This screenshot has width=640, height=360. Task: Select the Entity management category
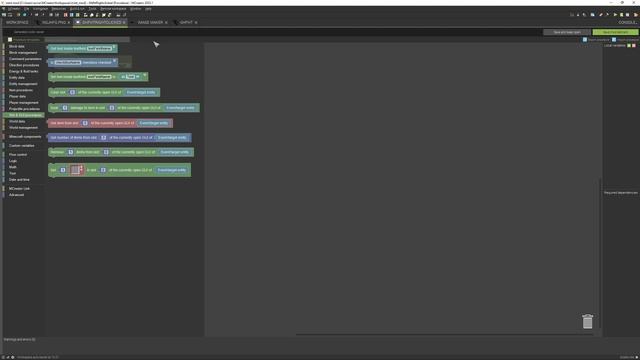point(23,84)
